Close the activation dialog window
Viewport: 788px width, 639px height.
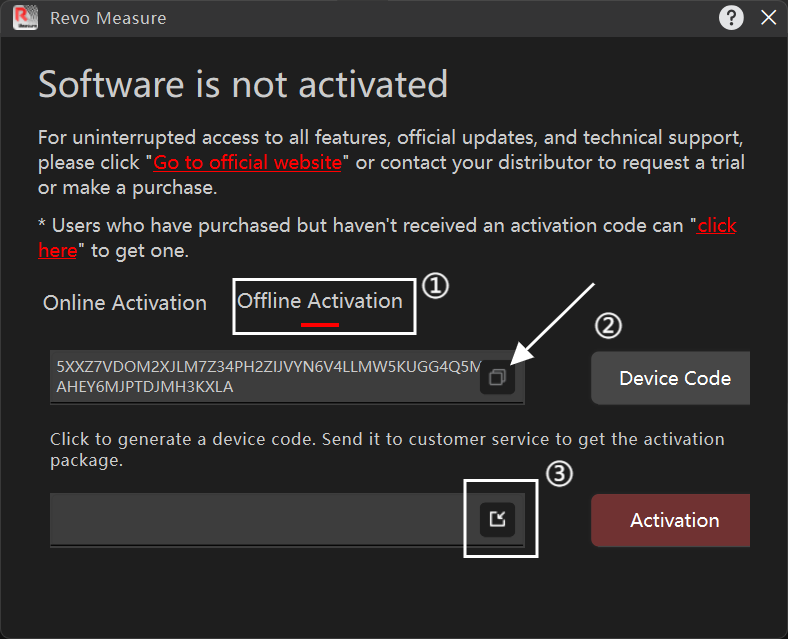coord(768,17)
